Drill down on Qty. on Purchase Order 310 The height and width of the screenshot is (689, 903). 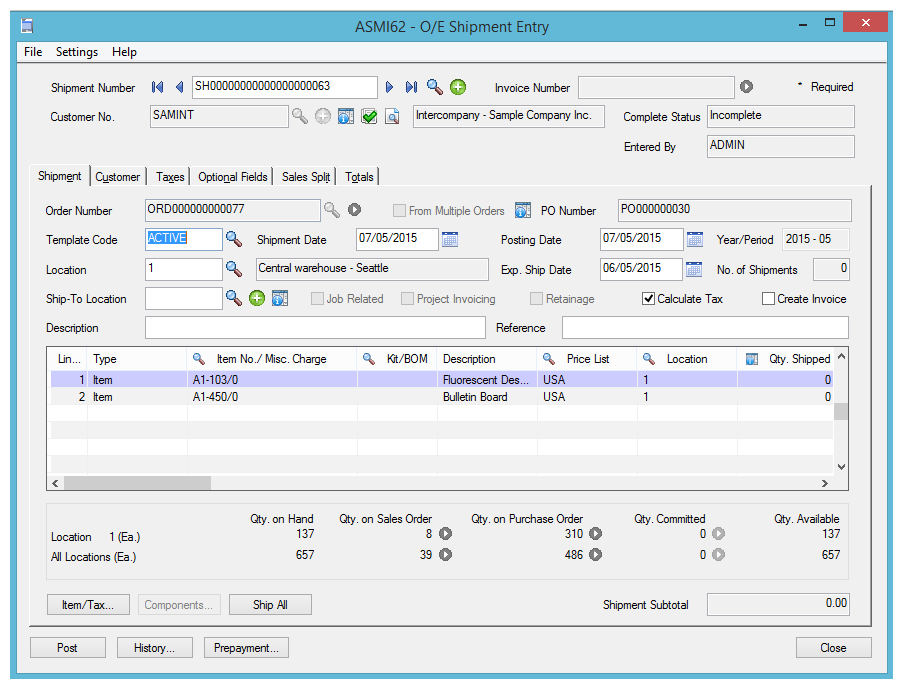[x=596, y=534]
